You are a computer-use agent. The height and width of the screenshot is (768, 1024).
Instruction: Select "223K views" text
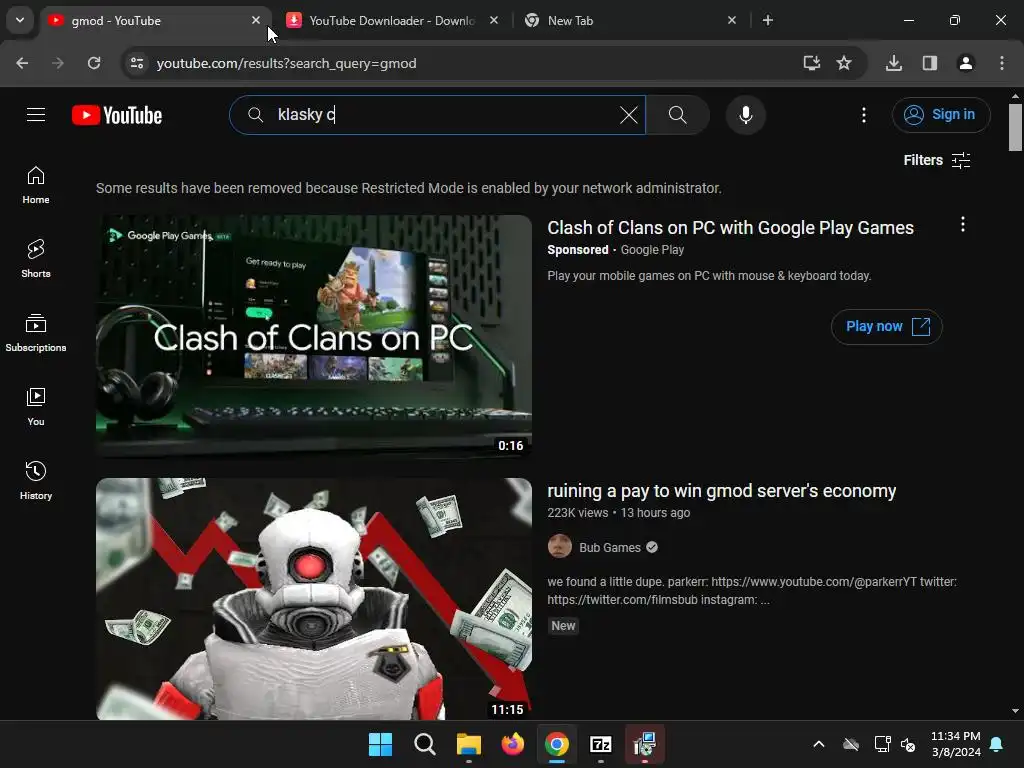click(x=577, y=513)
